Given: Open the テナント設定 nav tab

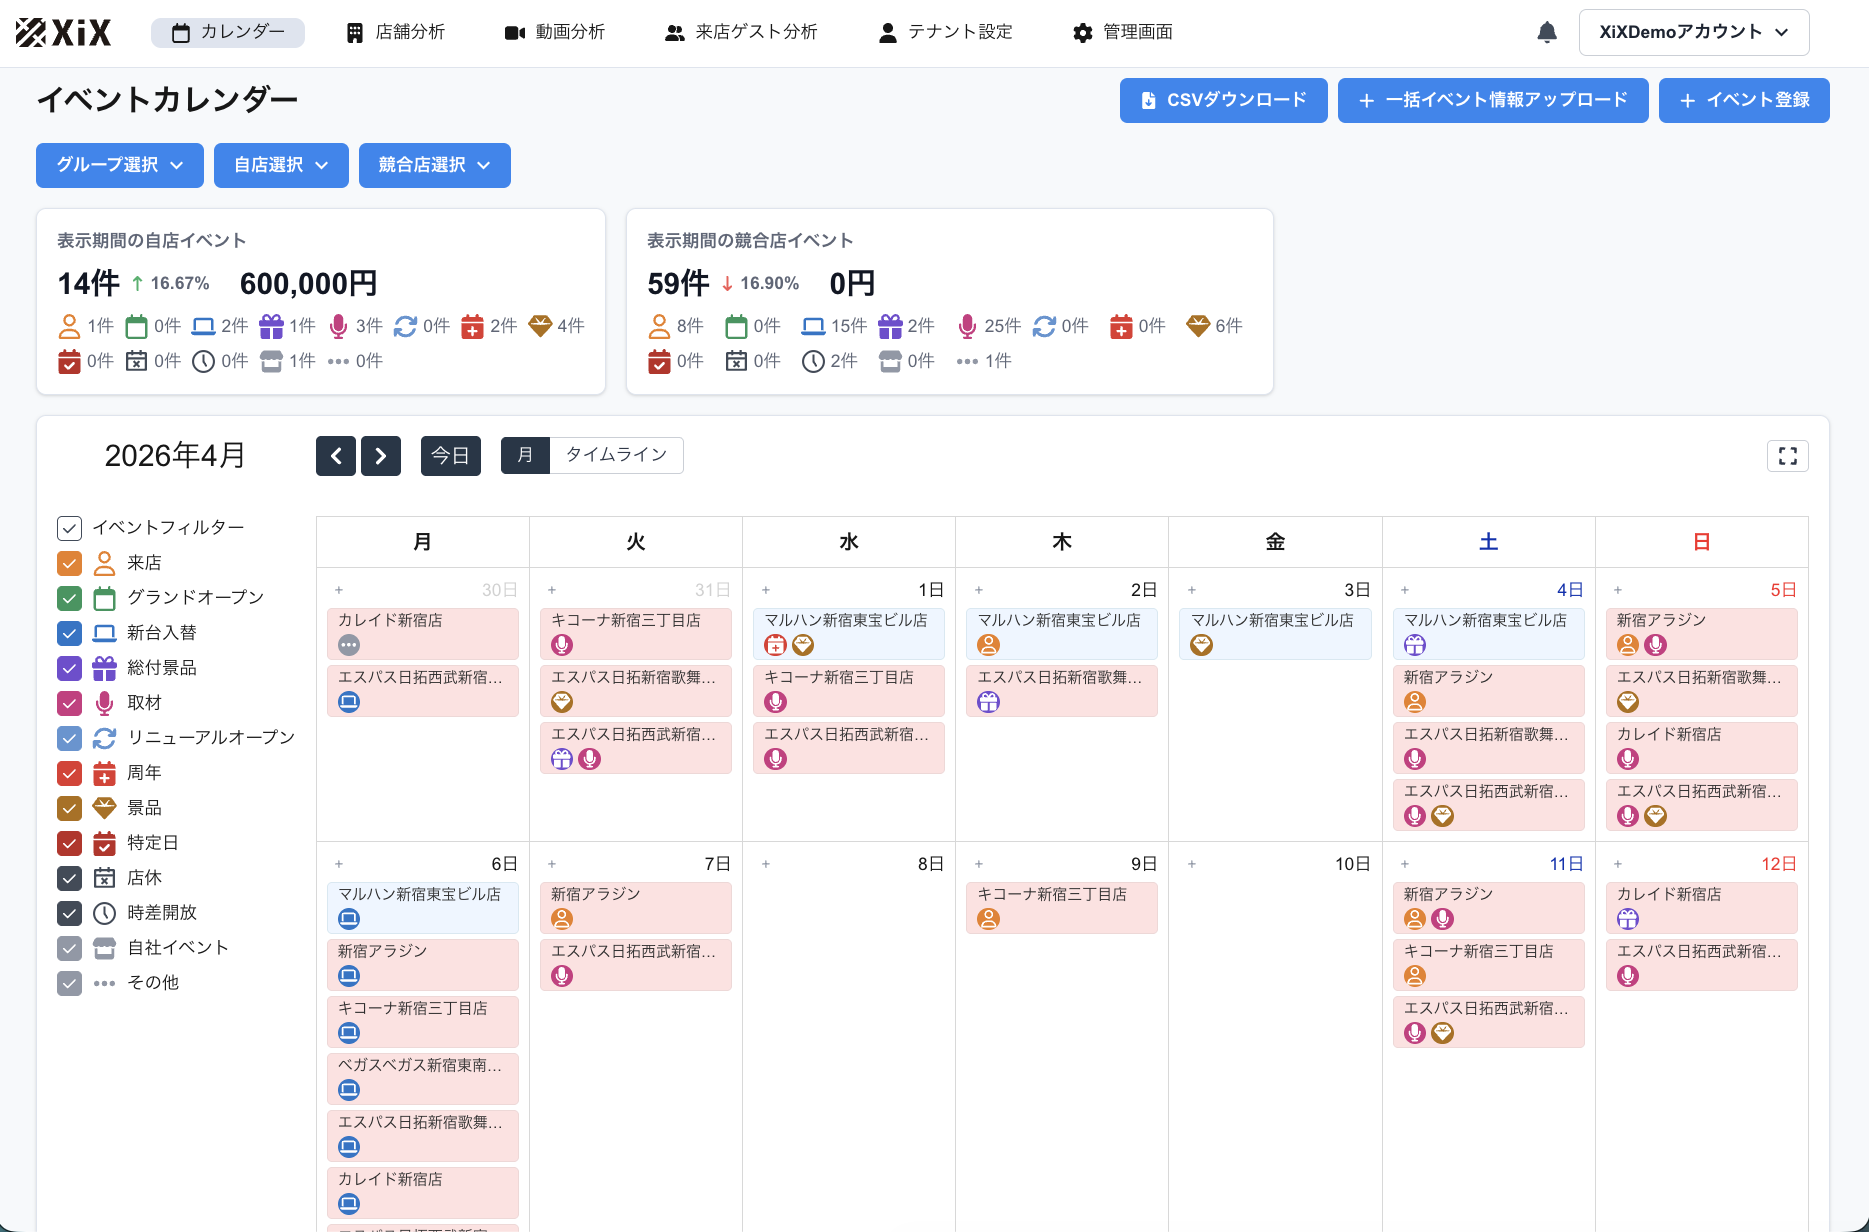Looking at the screenshot, I should (945, 32).
